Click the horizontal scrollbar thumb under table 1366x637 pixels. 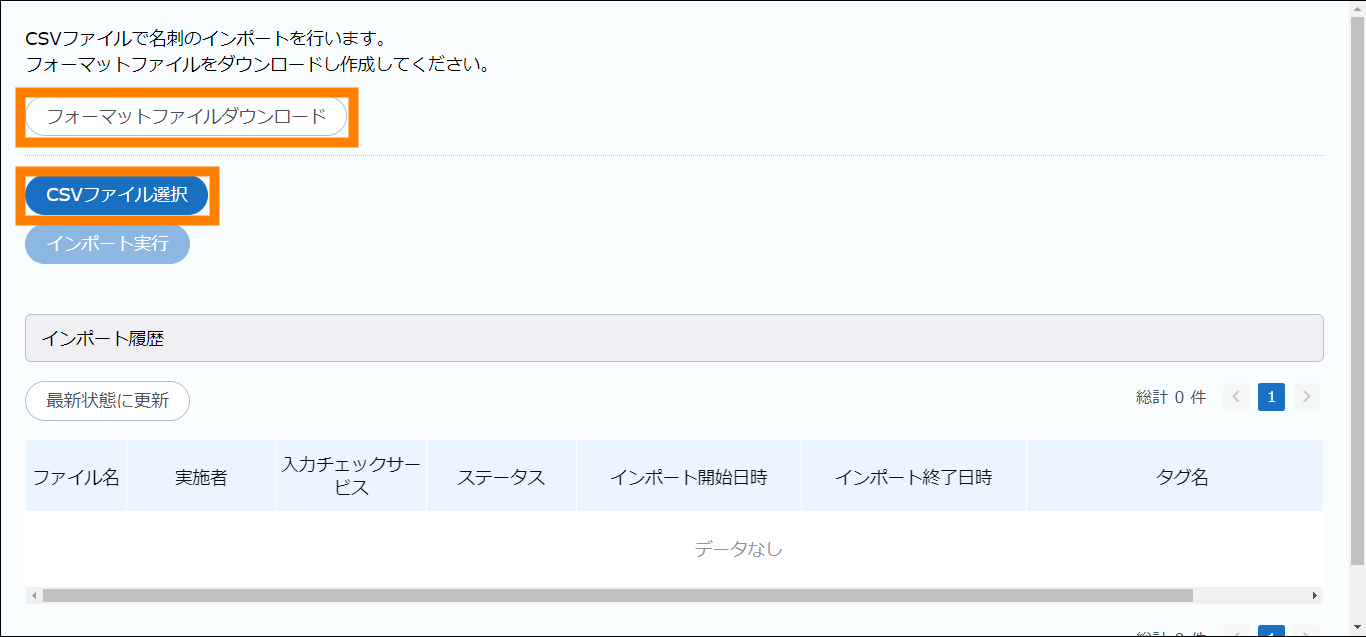[617, 596]
